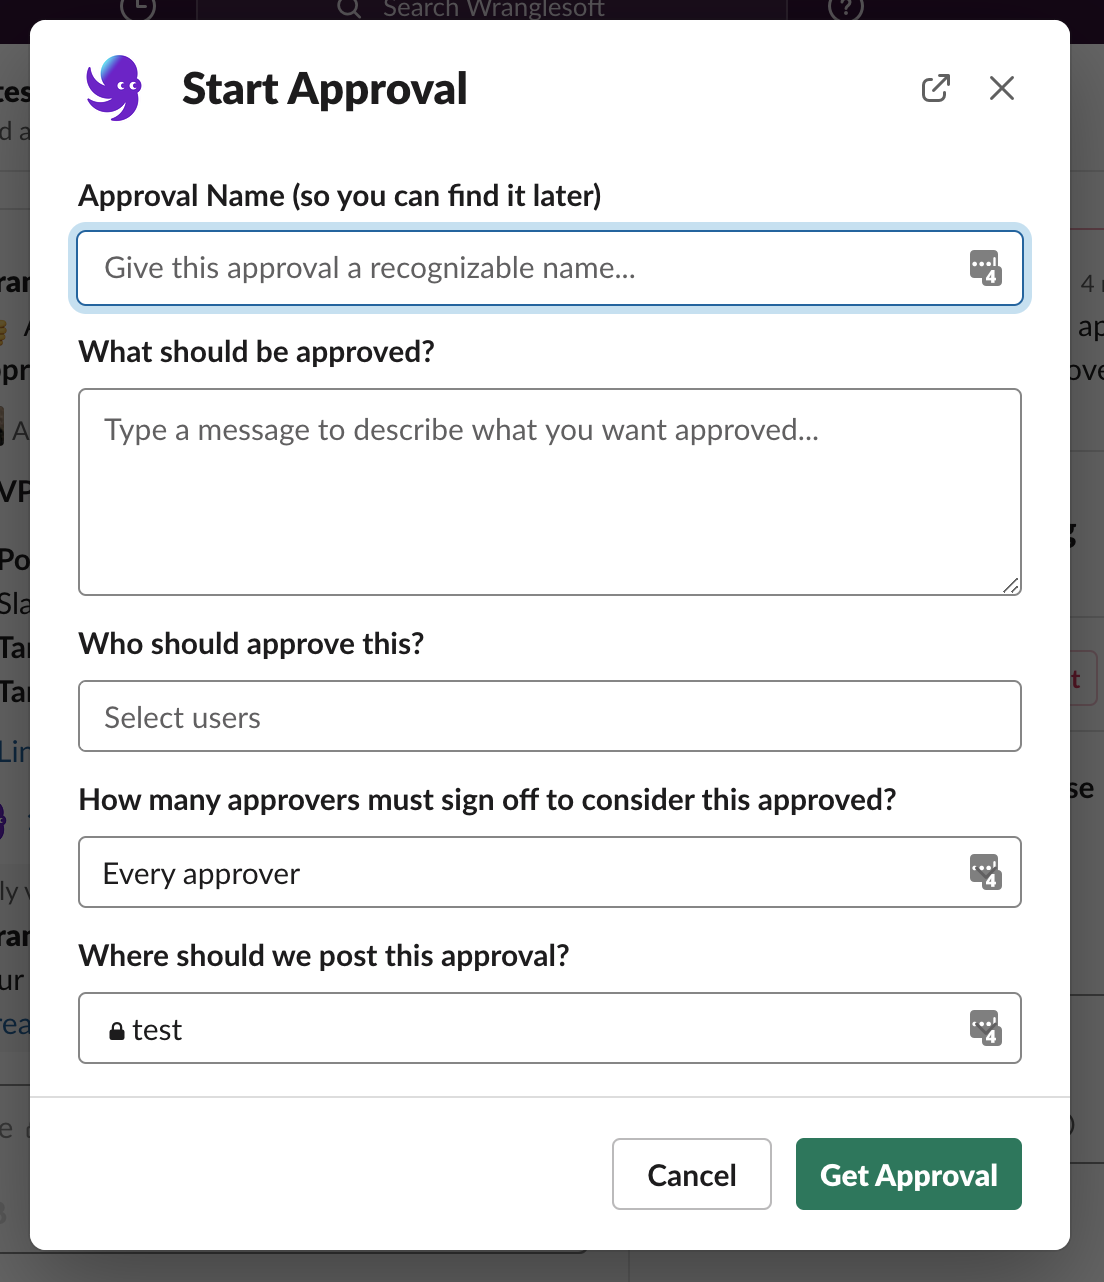Click the notification badge icon in Approval Name field
This screenshot has width=1104, height=1282.
click(x=987, y=268)
